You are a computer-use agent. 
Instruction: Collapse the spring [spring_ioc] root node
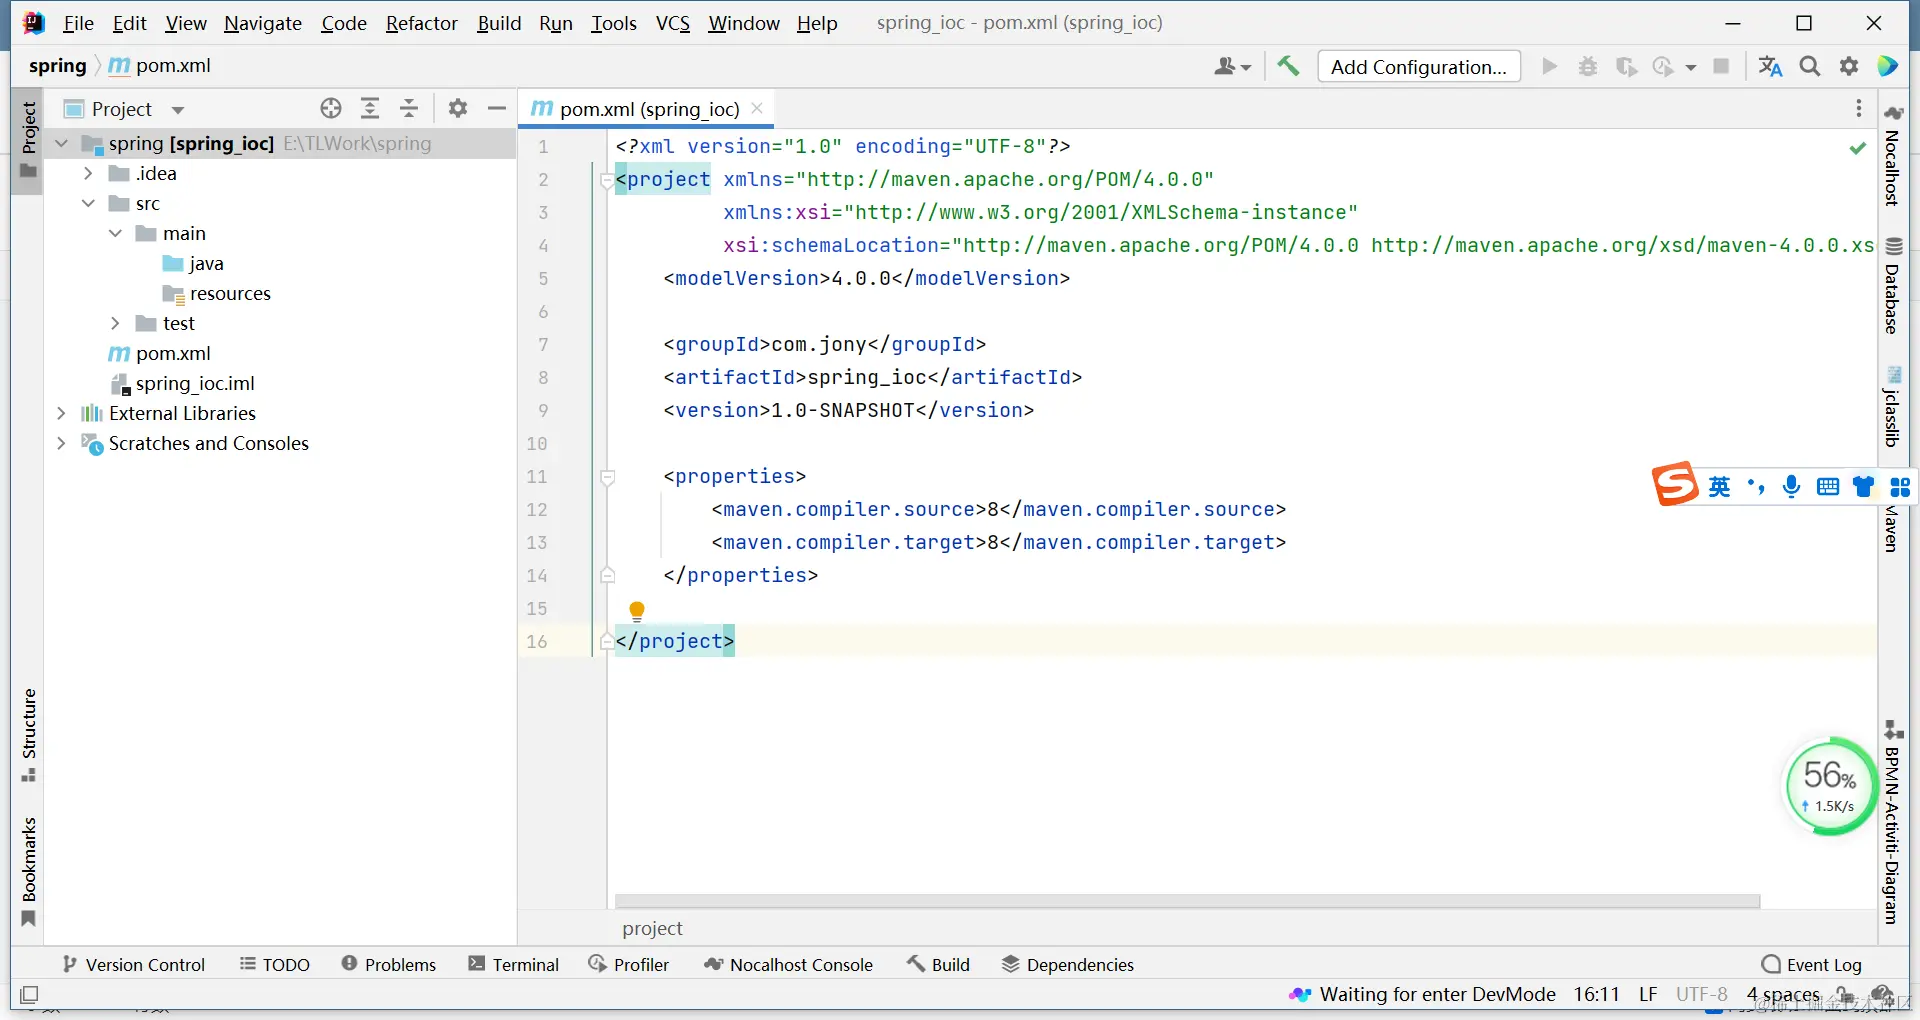(61, 143)
